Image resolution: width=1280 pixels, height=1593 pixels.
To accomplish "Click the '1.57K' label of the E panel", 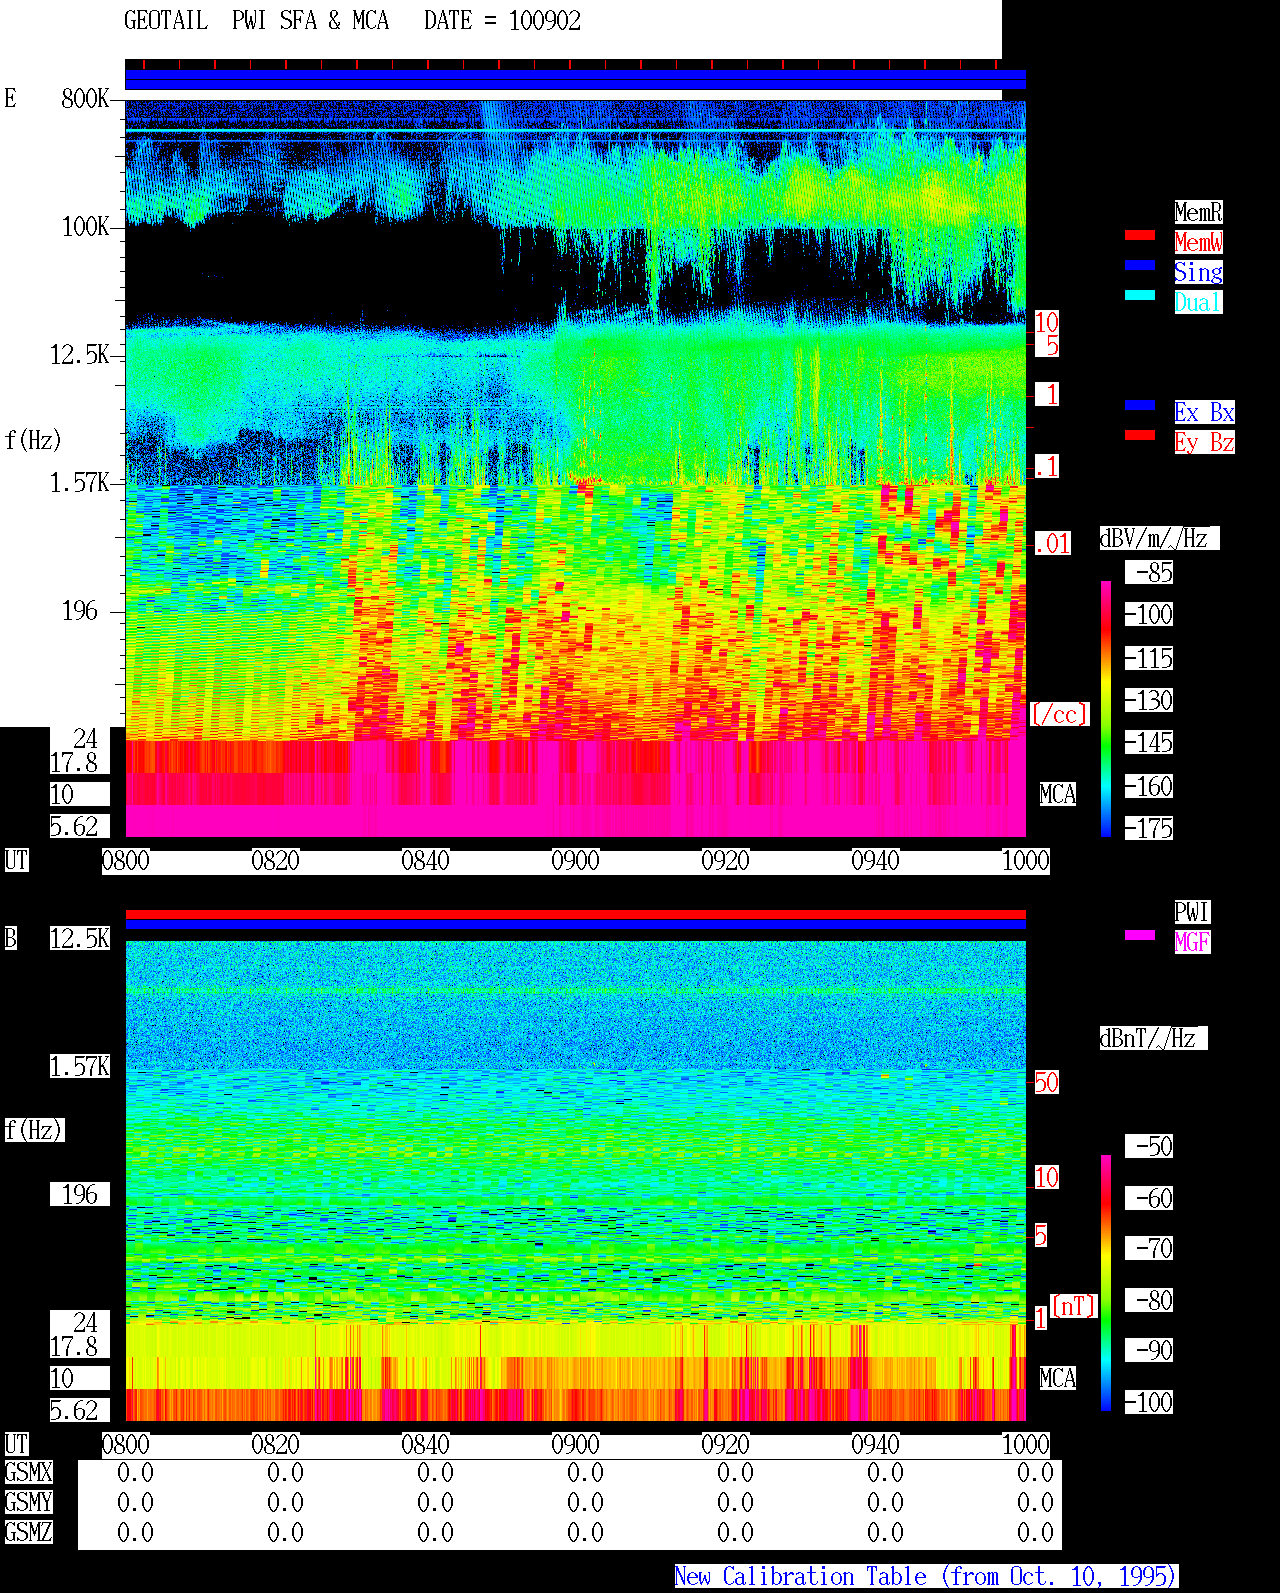I will [79, 482].
